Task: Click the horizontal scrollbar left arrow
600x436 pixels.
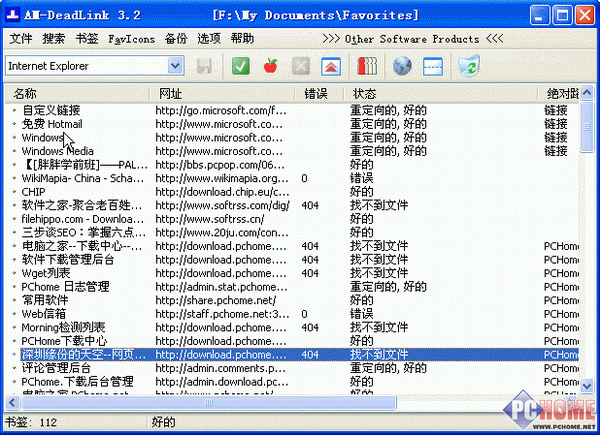Action: coord(12,402)
